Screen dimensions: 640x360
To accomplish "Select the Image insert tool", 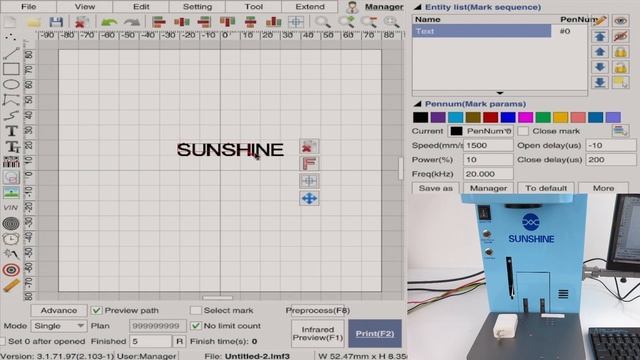I will click(x=11, y=192).
